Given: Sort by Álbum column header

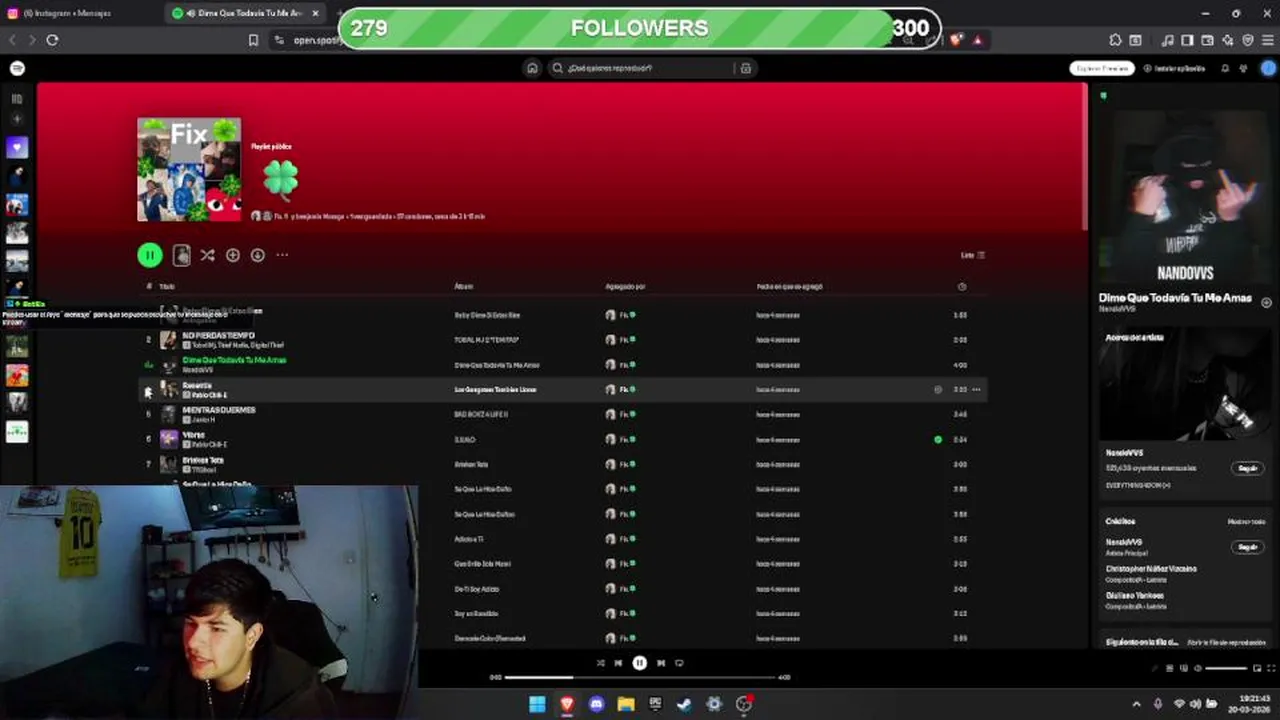Looking at the screenshot, I should (464, 286).
